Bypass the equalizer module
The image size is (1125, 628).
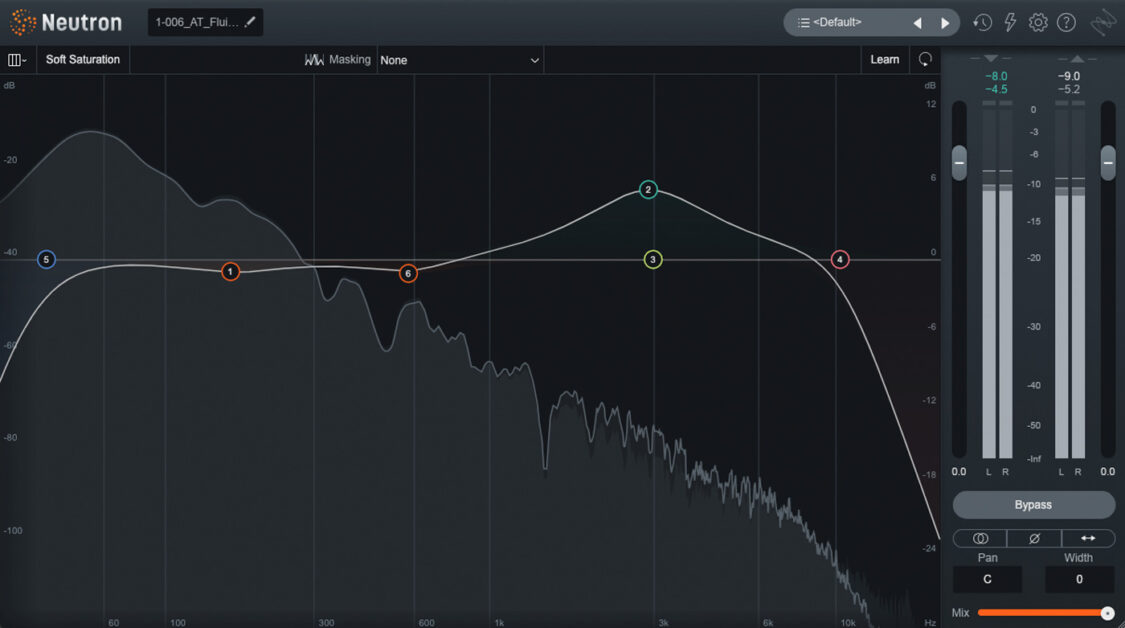point(1034,504)
